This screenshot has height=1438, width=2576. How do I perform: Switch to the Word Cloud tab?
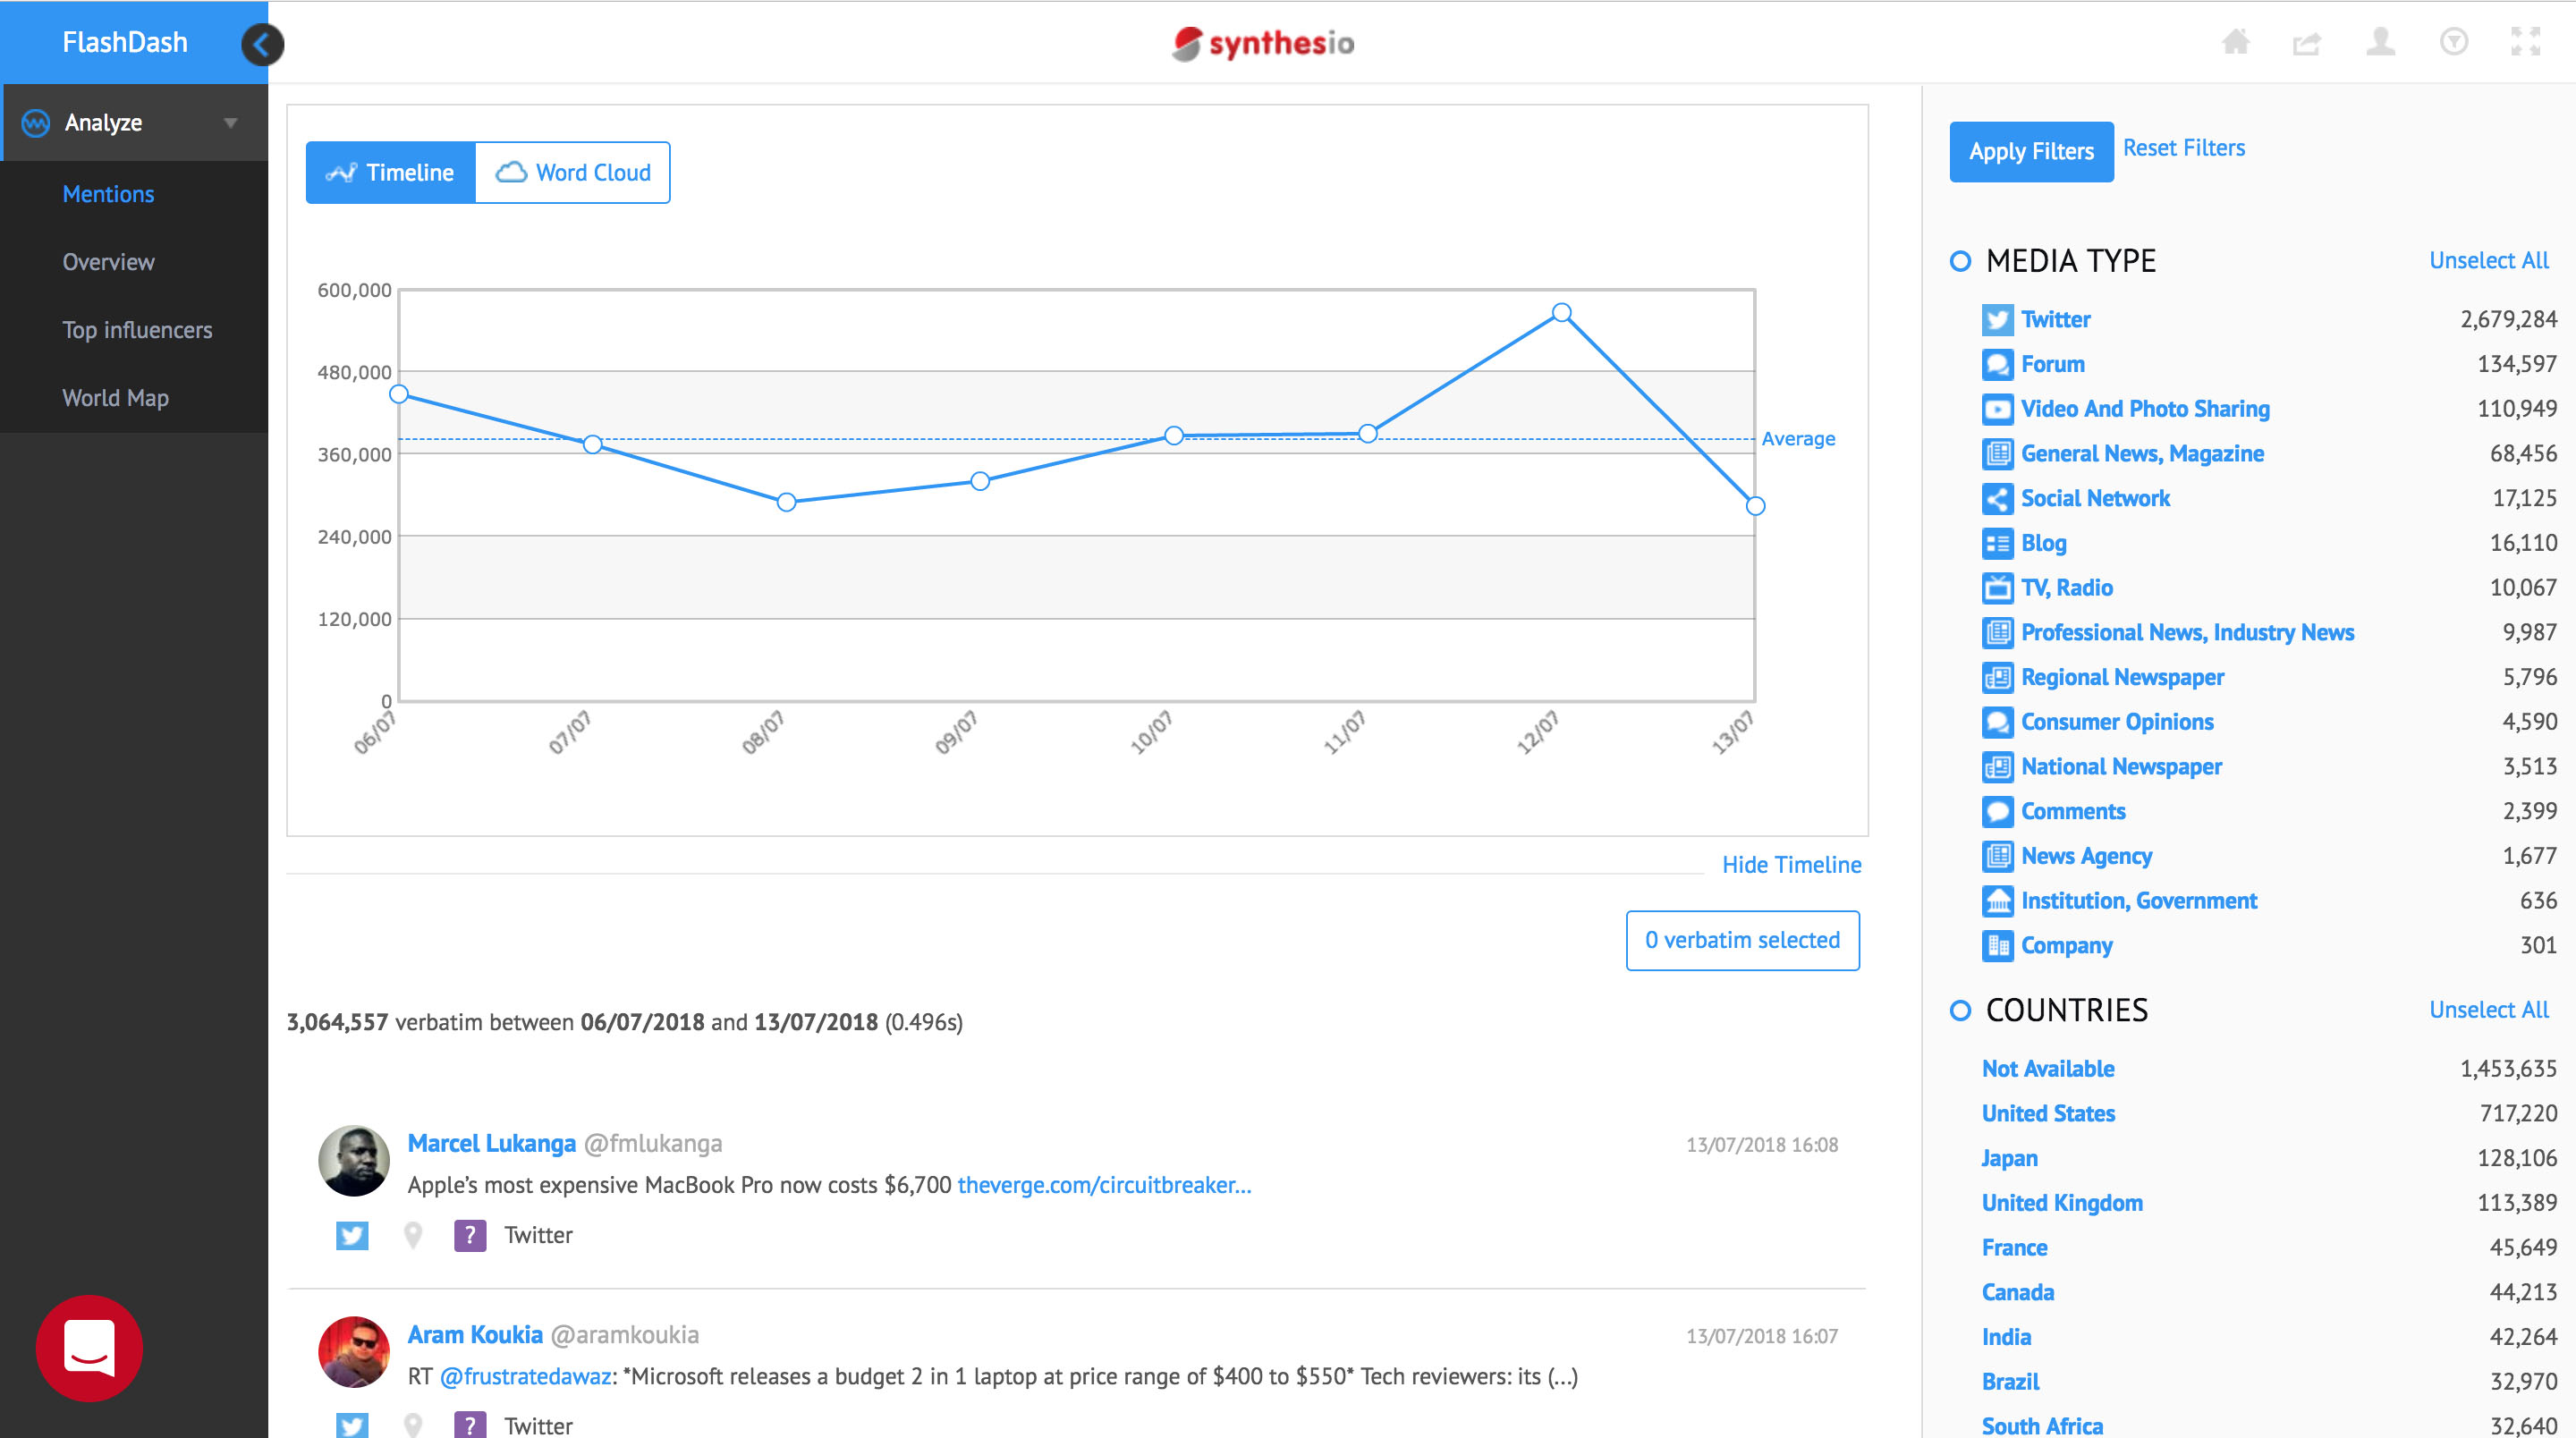pos(573,173)
